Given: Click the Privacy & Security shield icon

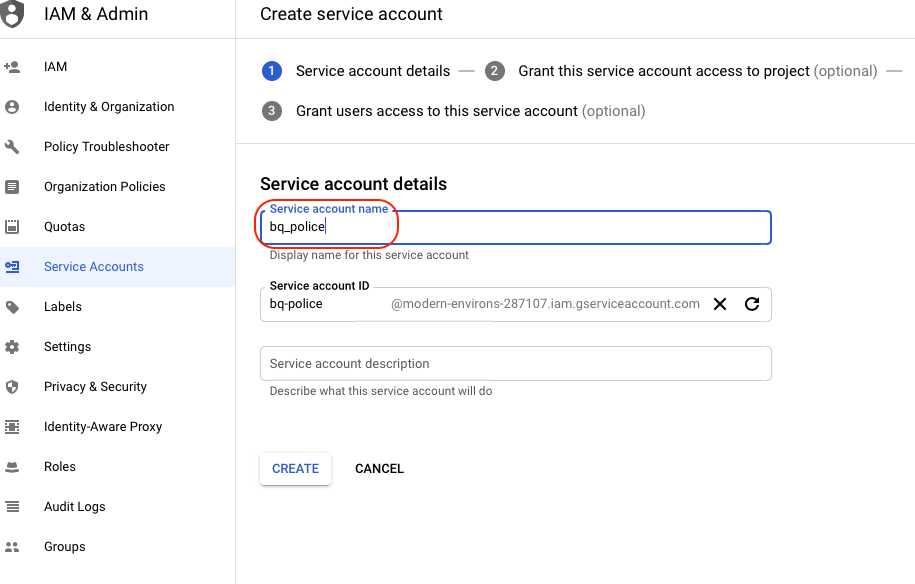Looking at the screenshot, I should 12,387.
